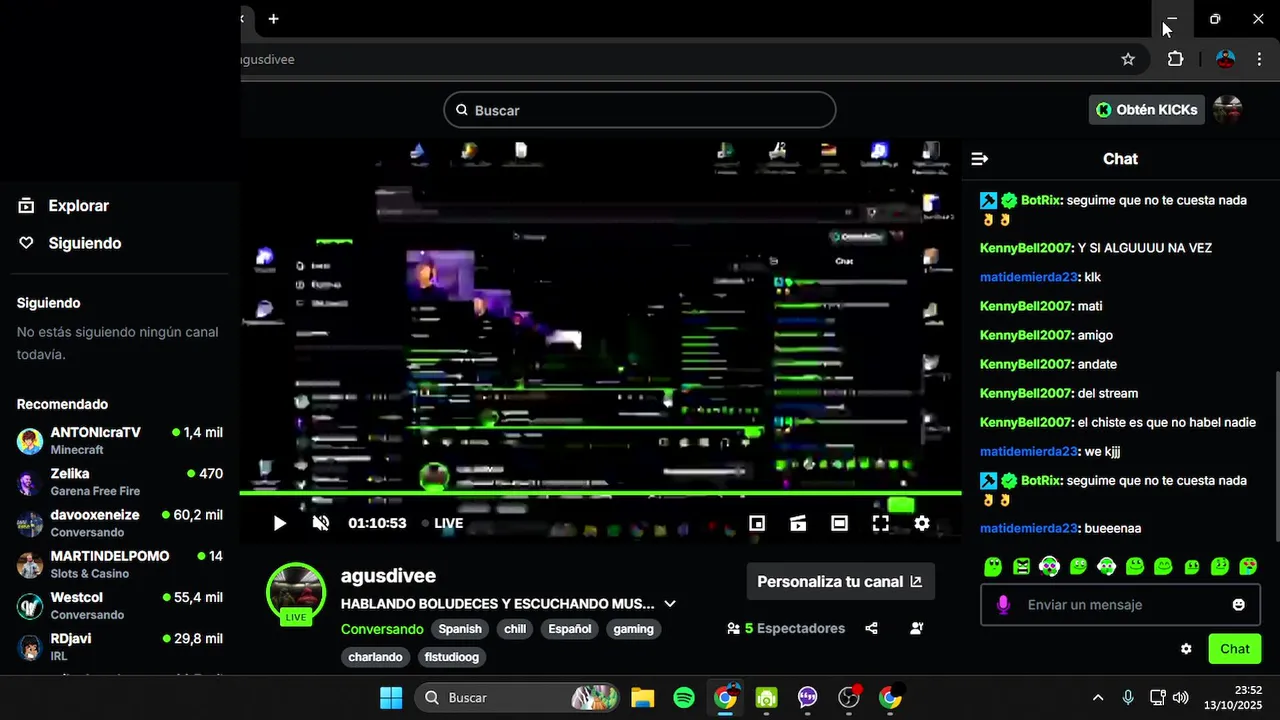Open a new browser tab

[273, 19]
